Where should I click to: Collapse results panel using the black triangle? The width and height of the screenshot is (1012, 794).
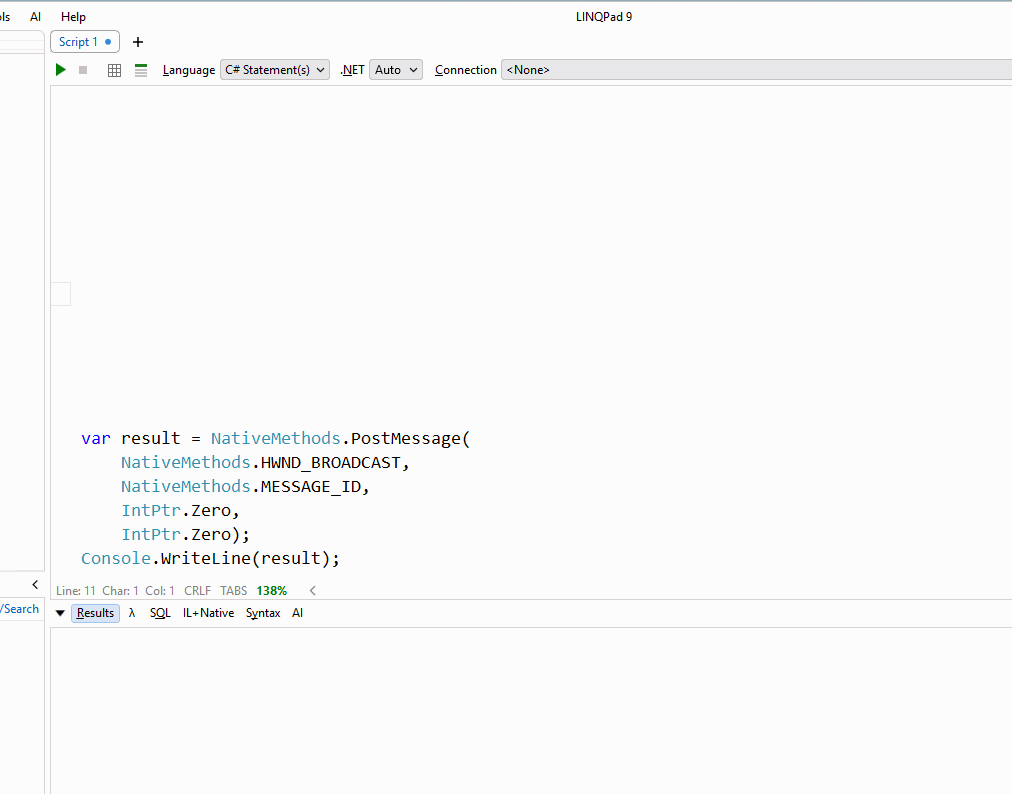click(60, 613)
